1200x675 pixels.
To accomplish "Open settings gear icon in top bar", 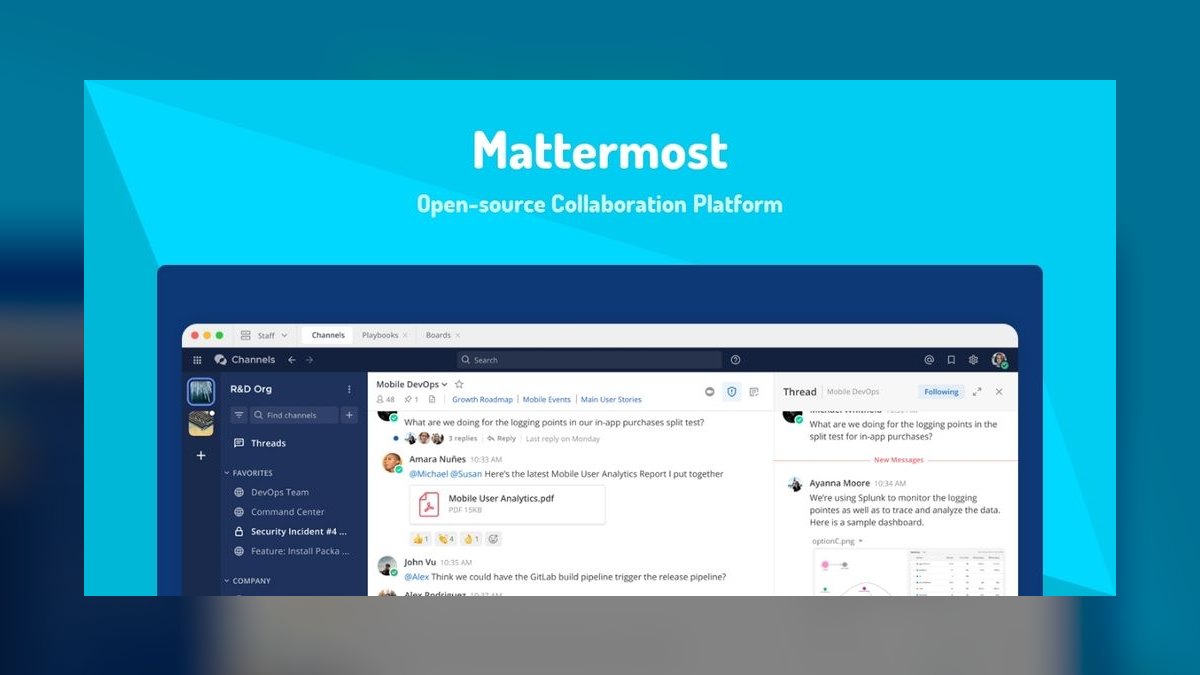I will (x=973, y=360).
